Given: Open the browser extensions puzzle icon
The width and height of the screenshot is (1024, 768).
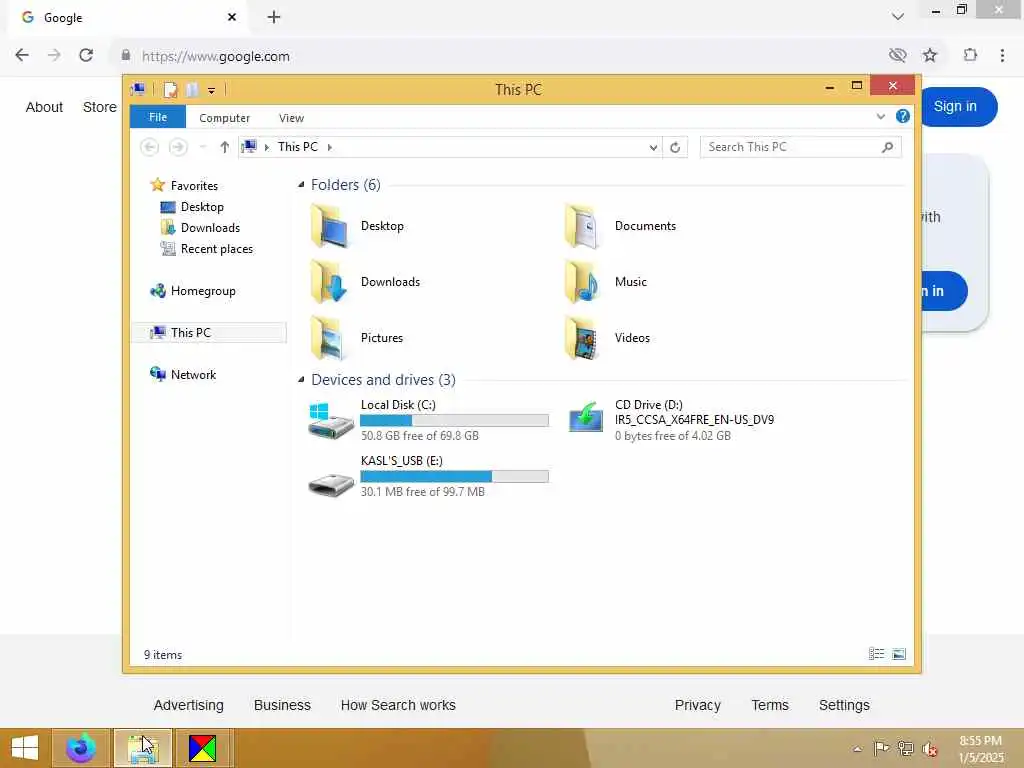Looking at the screenshot, I should (x=970, y=56).
